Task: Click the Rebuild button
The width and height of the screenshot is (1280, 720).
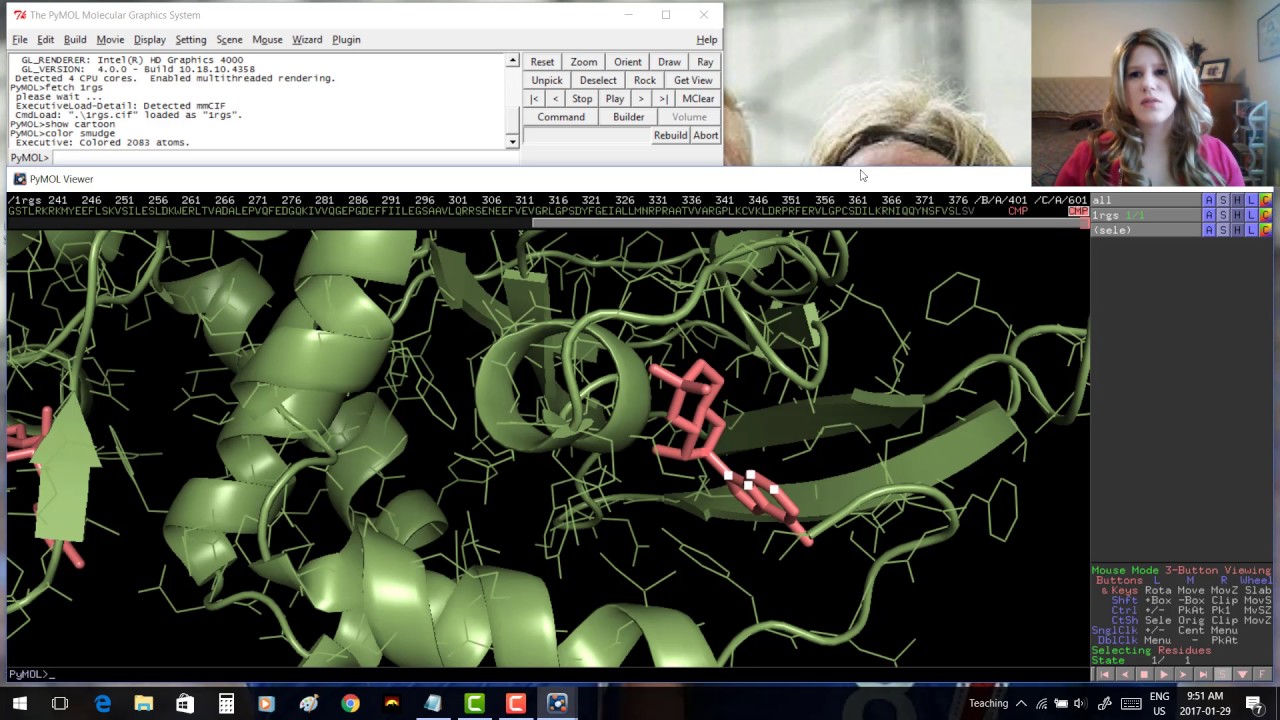Action: (670, 136)
